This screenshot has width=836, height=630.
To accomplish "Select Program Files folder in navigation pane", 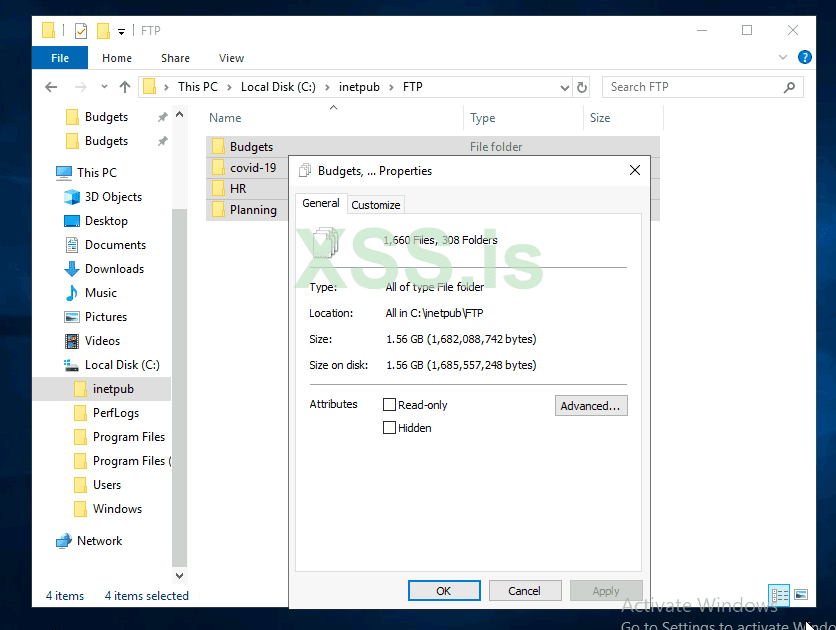I will 128,437.
